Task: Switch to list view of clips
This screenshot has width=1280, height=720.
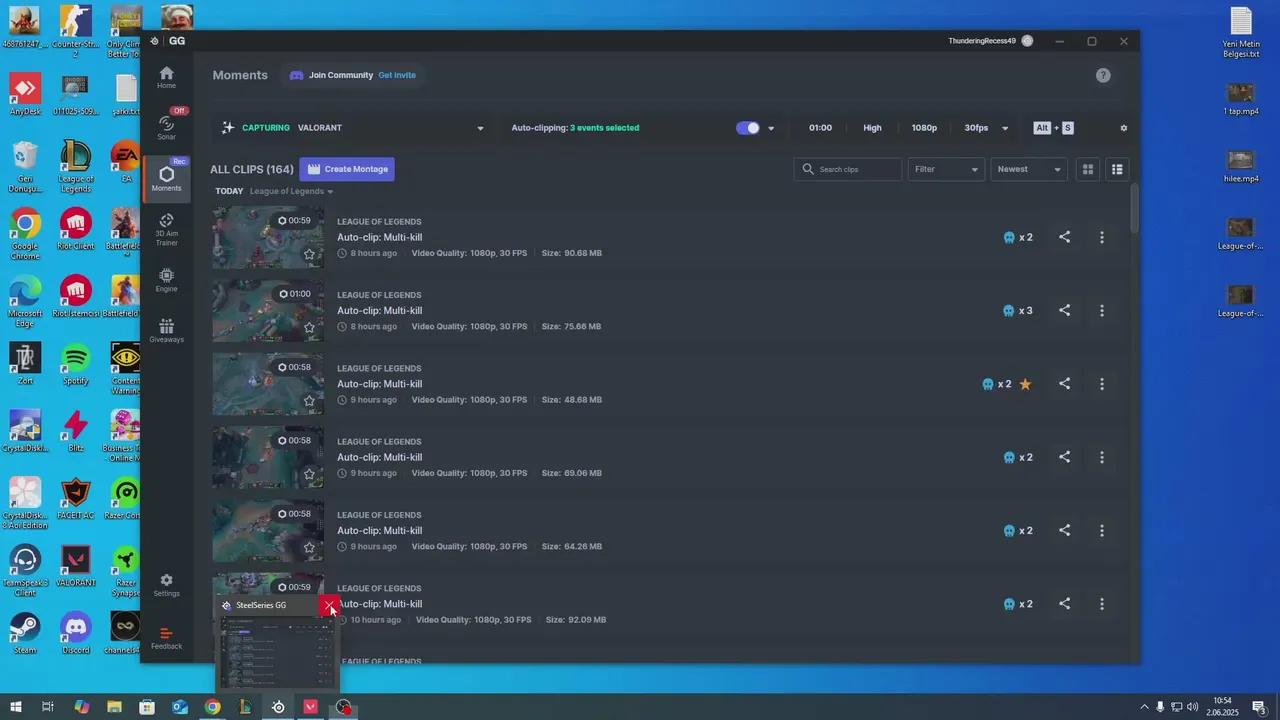Action: pyautogui.click(x=1117, y=169)
